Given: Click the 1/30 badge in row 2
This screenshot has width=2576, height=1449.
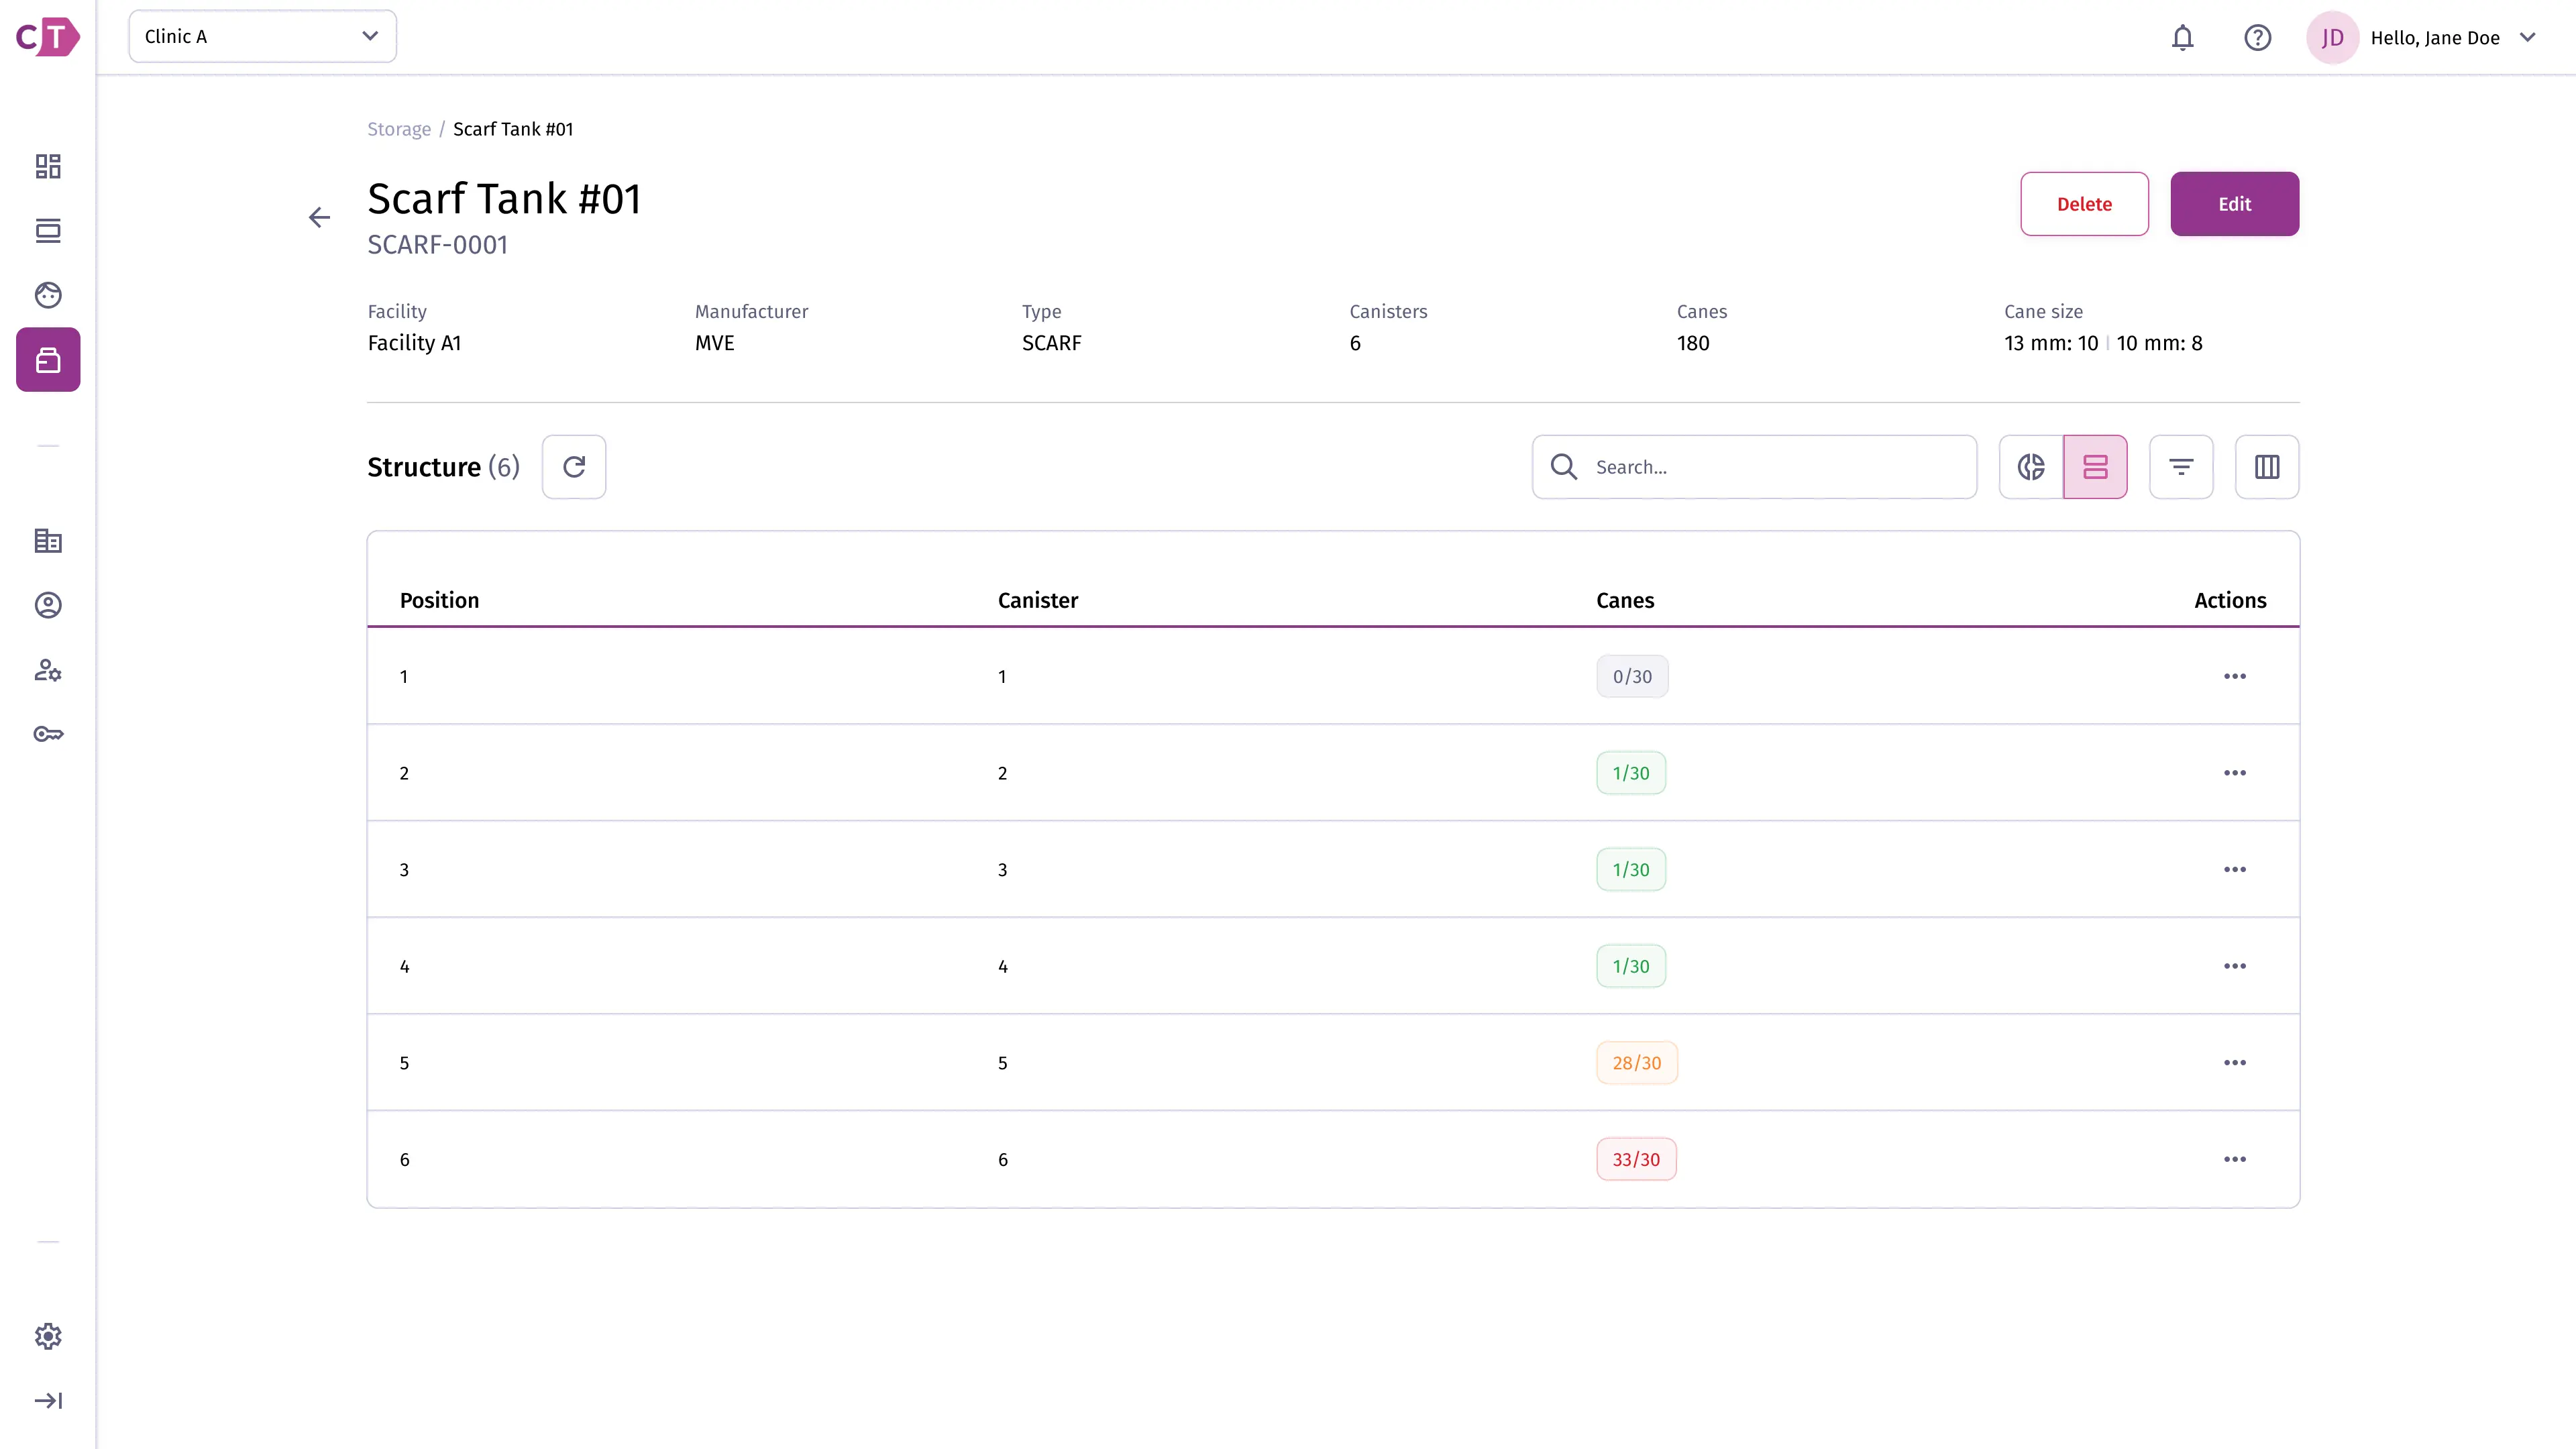Looking at the screenshot, I should pos(1631,773).
